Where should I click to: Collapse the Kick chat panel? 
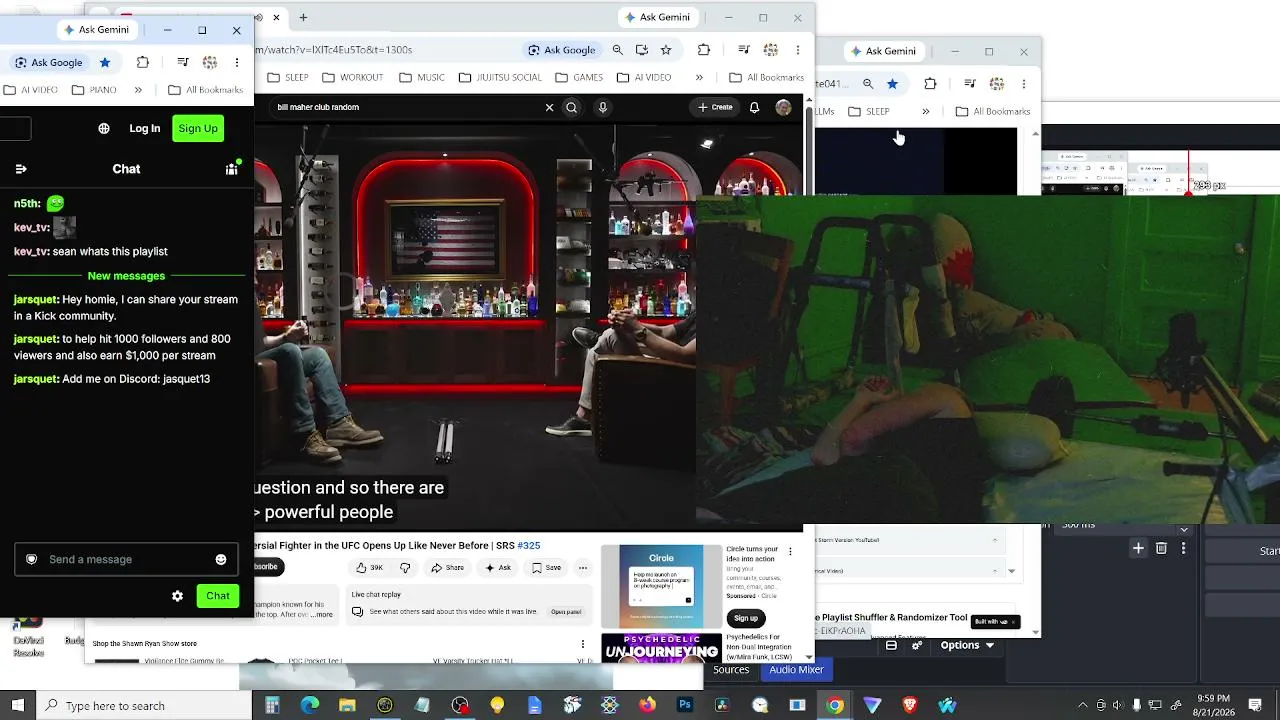(21, 169)
